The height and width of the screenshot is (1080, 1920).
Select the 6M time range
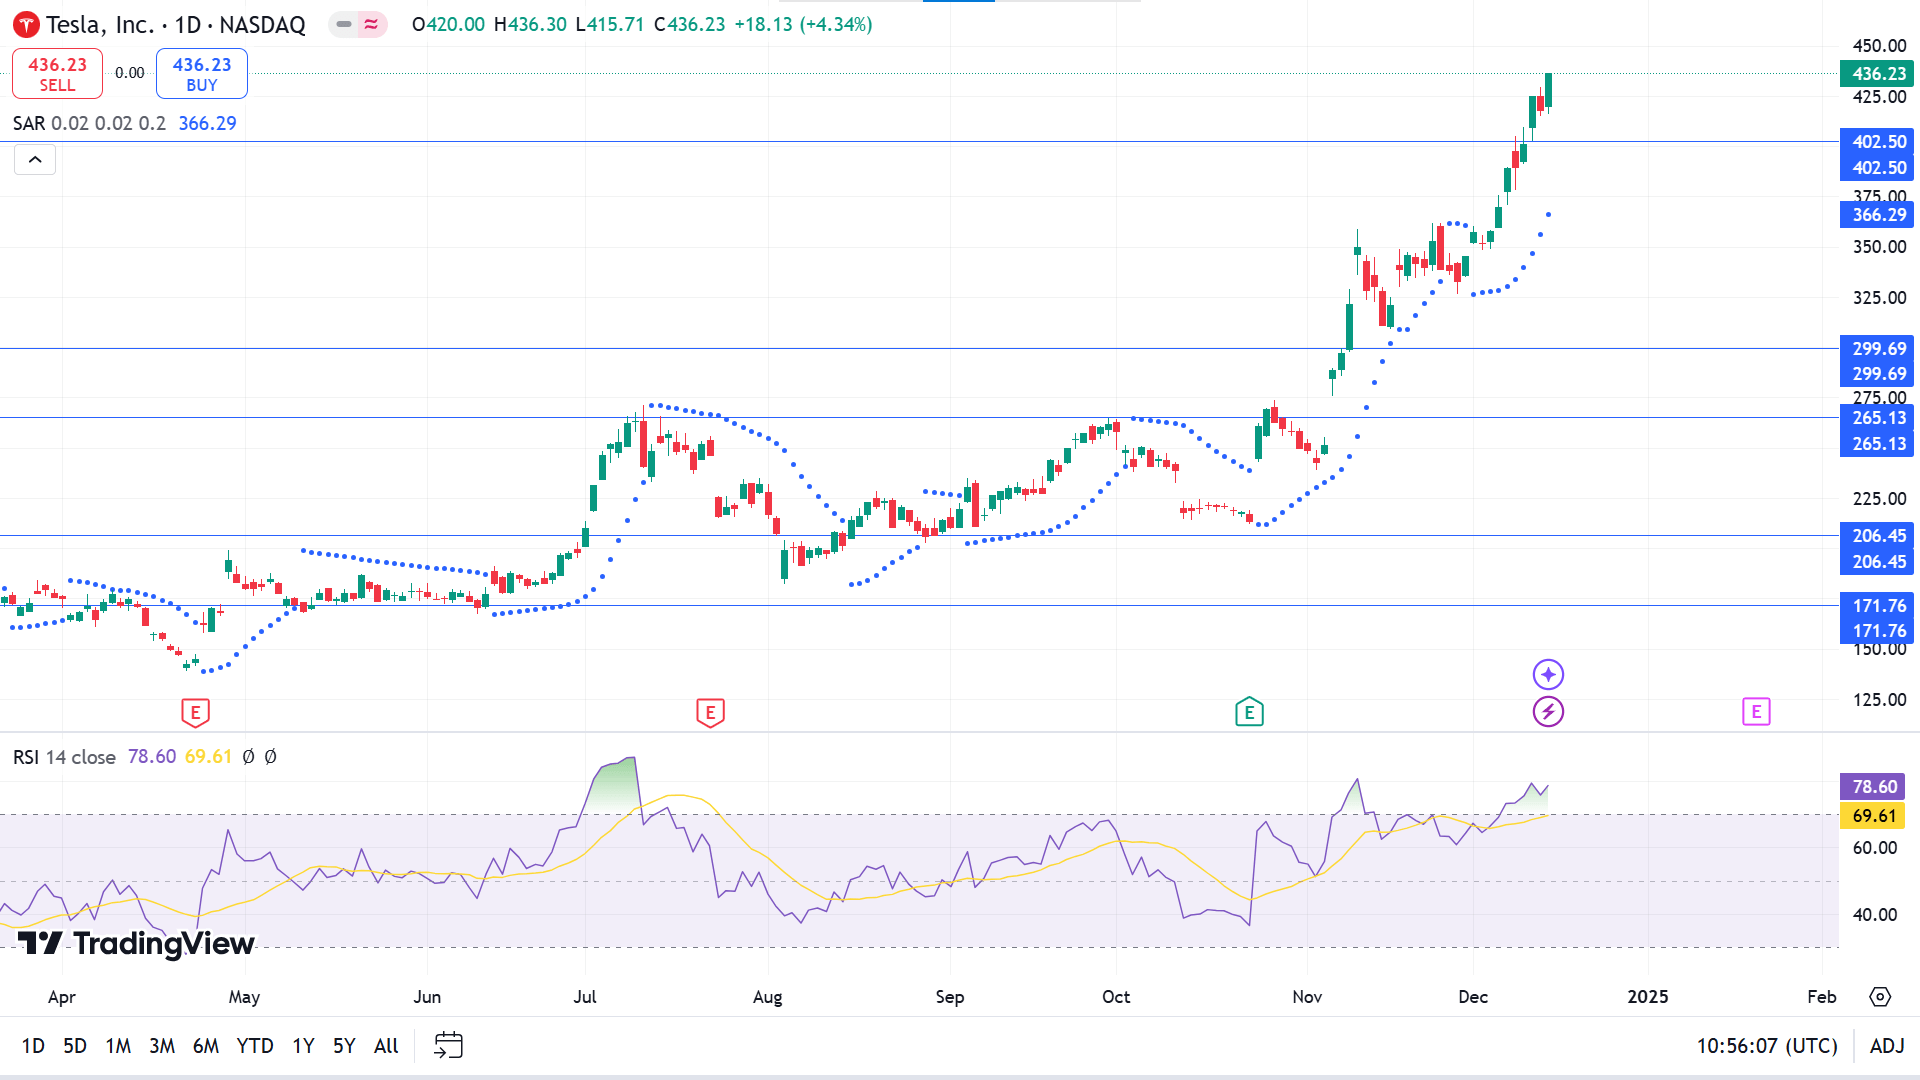click(x=206, y=1046)
